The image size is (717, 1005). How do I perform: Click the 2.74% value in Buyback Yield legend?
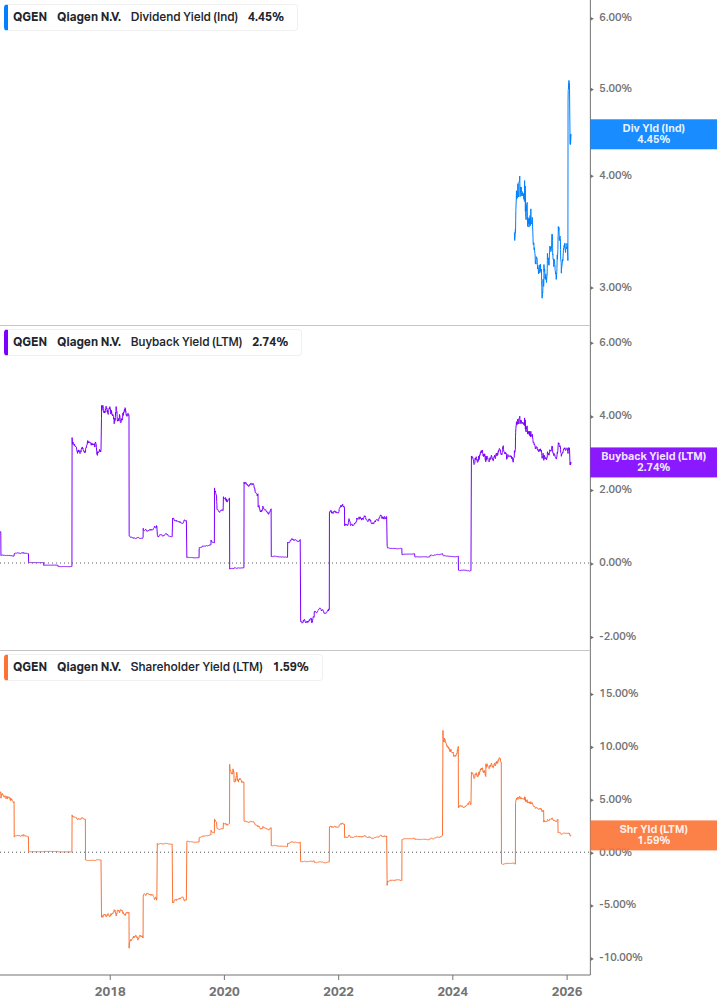(270, 342)
